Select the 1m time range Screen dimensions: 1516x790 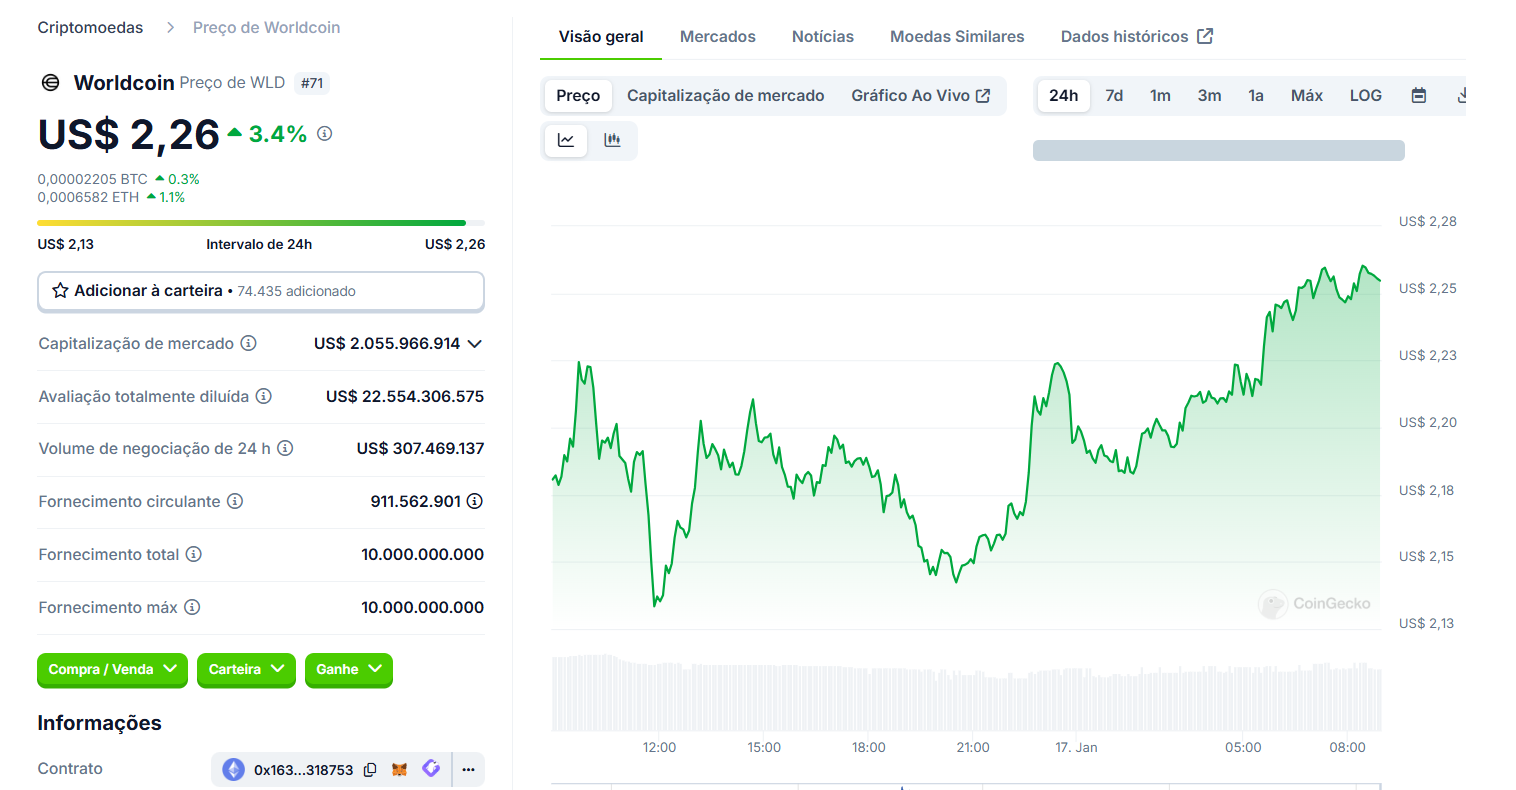[x=1160, y=96]
